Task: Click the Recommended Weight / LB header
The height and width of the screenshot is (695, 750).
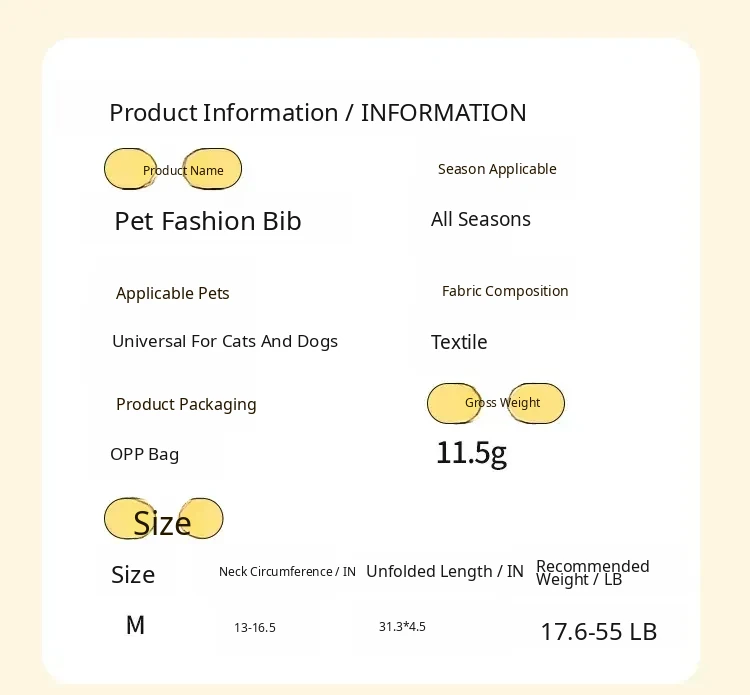Action: coord(593,573)
